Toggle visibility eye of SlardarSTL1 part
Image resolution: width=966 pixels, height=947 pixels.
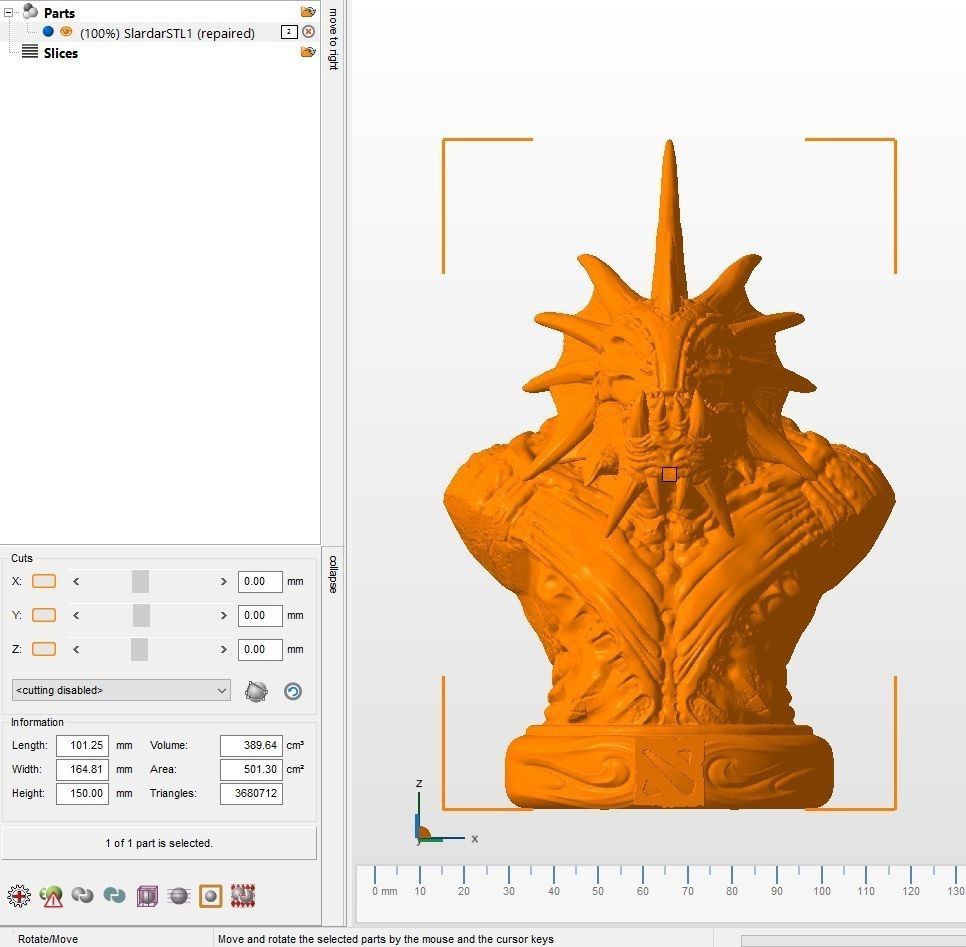pos(66,31)
